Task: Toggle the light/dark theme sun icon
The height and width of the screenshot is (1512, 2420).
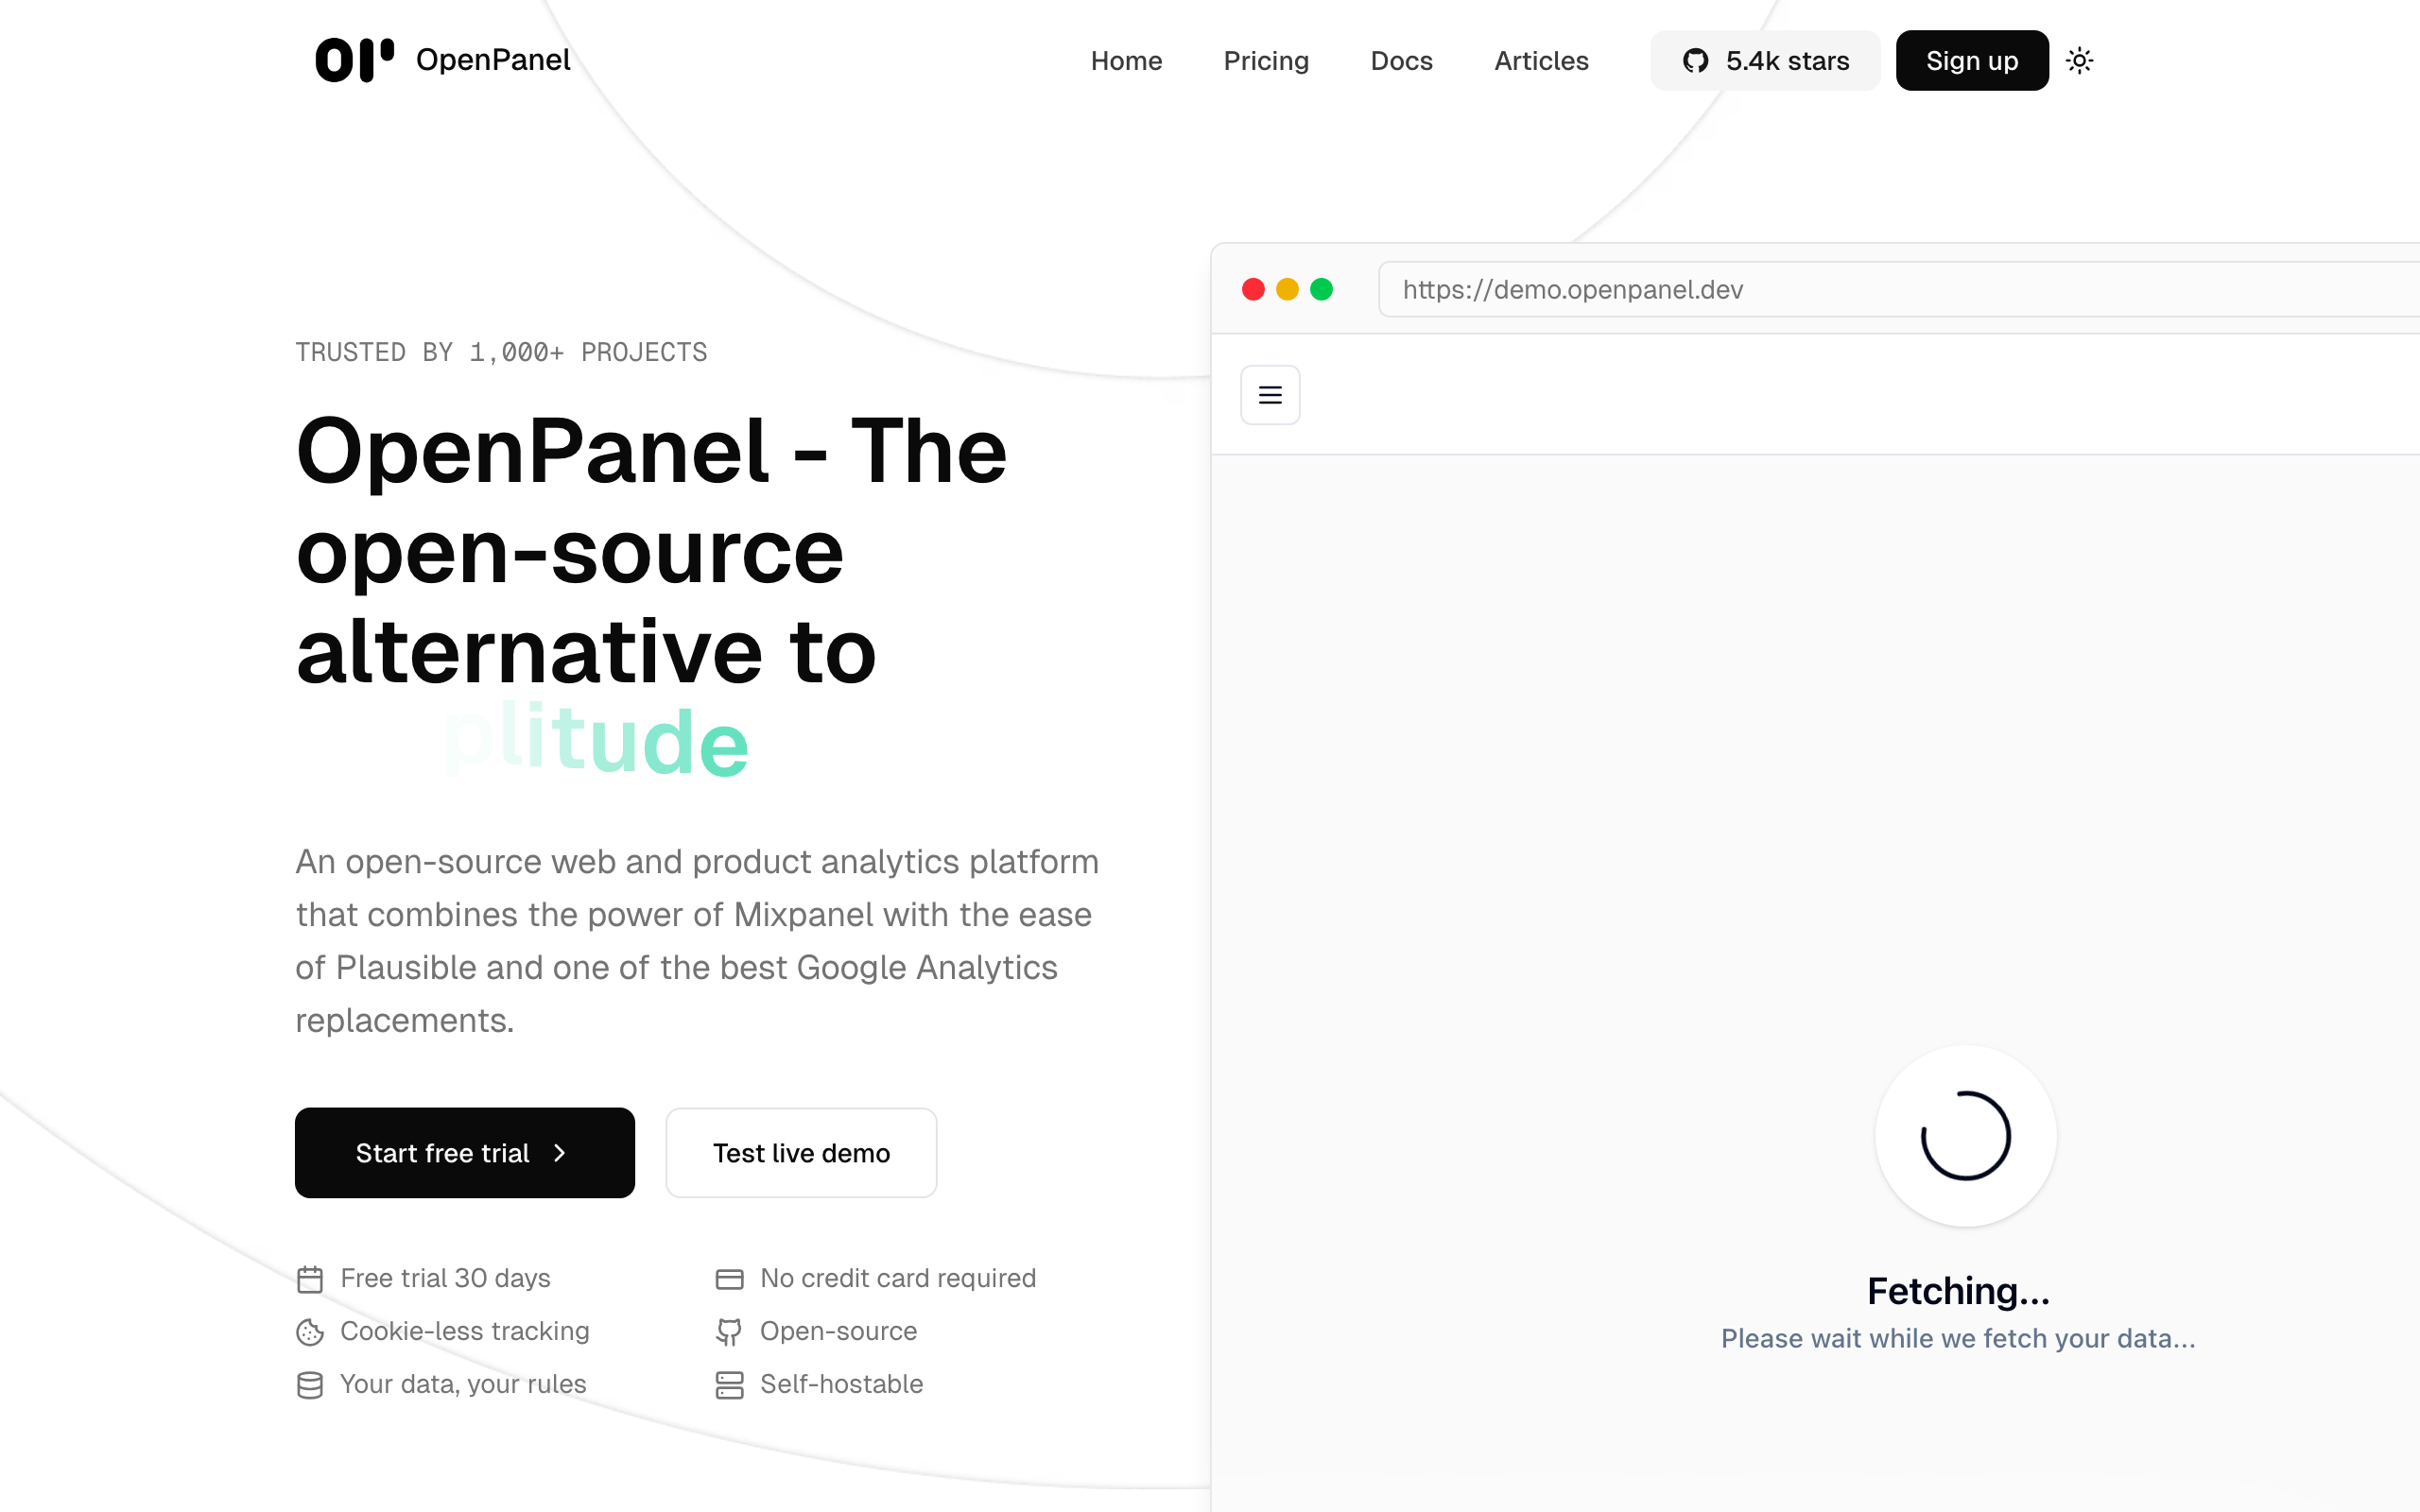Action: [2079, 61]
